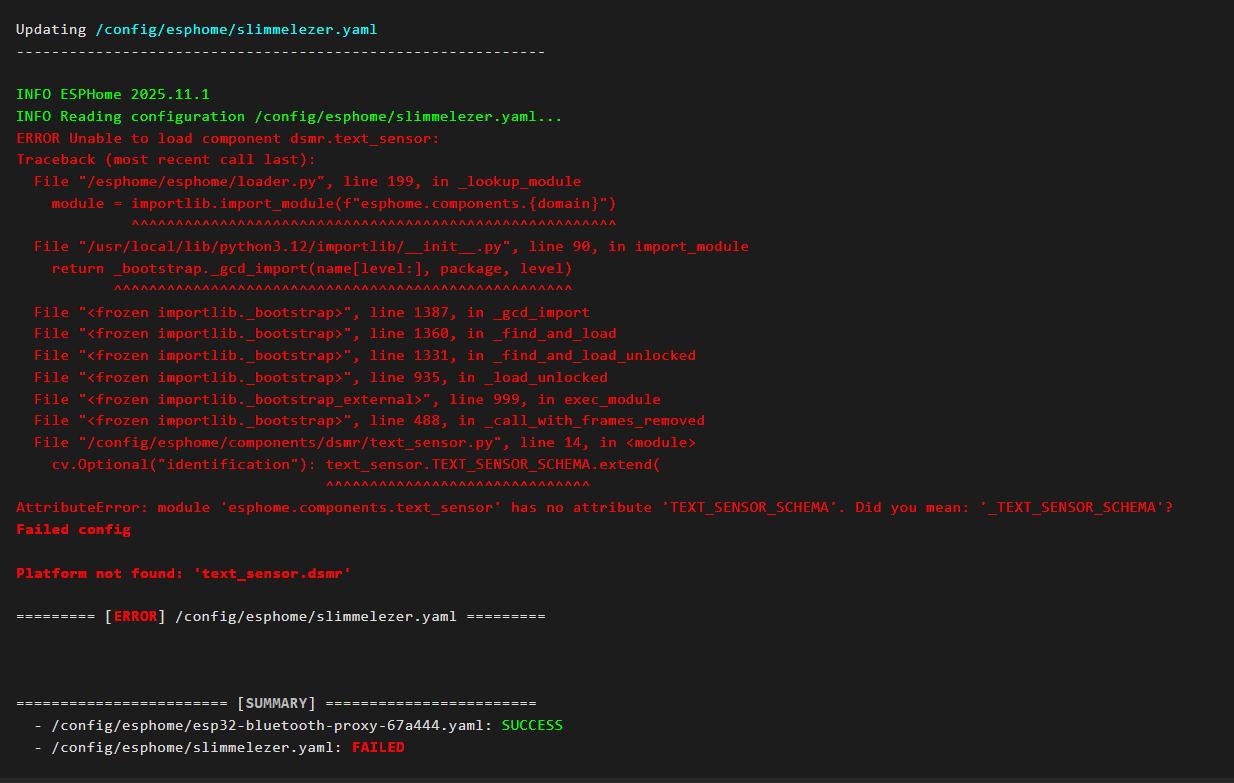Click the 'ERROR Unable to load component' line
Screen dimensions: 1234x783
pyautogui.click(x=228, y=138)
